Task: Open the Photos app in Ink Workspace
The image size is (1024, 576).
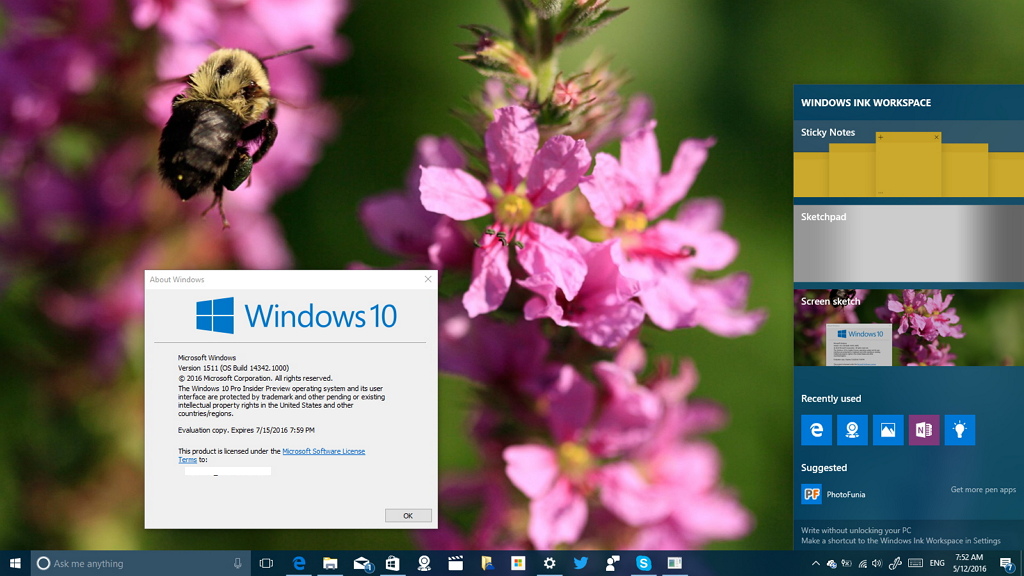Action: tap(886, 430)
